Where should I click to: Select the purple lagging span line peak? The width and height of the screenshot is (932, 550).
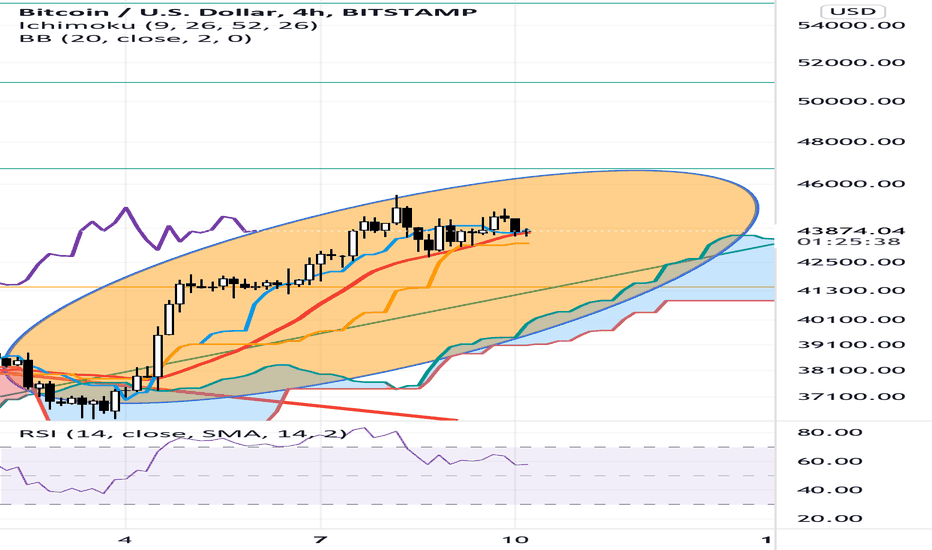pos(125,208)
